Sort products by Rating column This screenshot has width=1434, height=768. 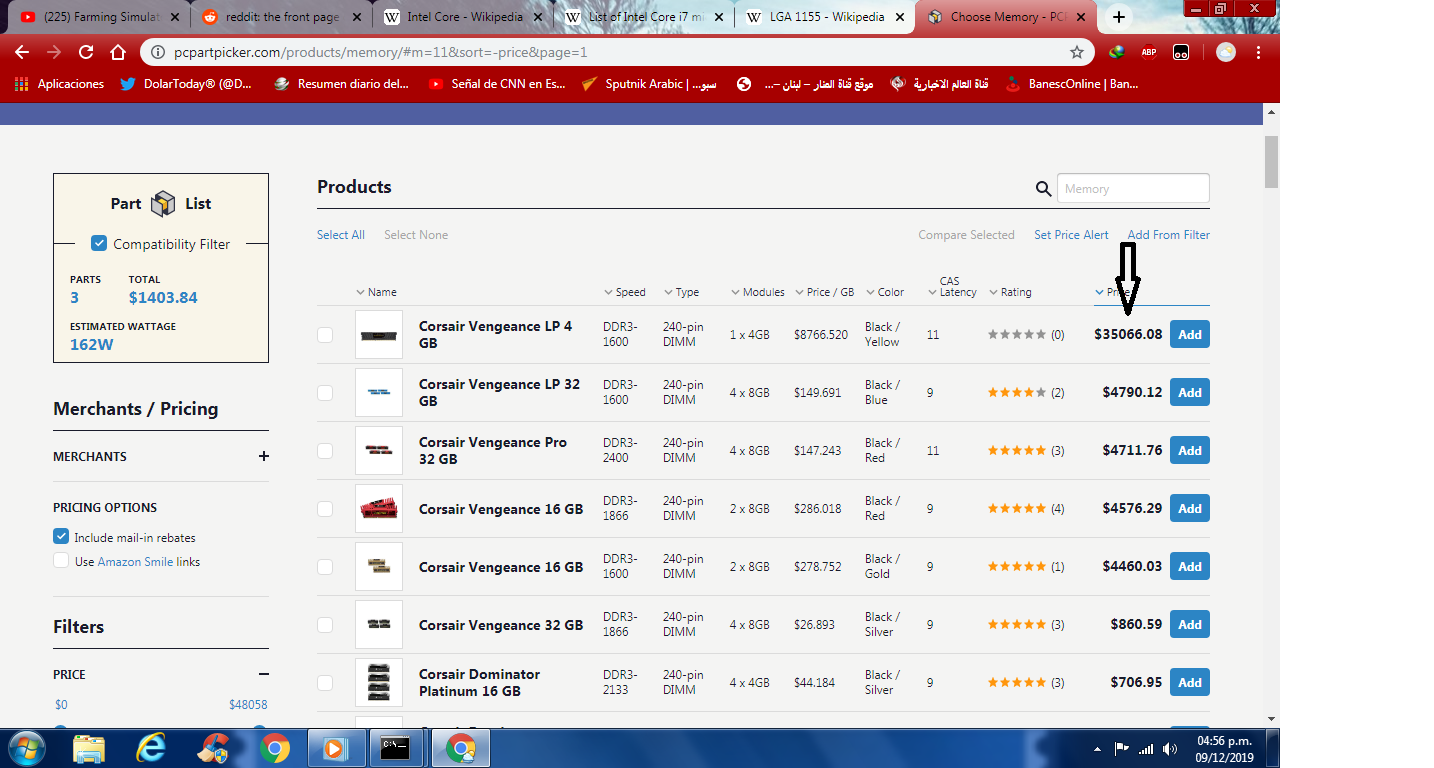point(1010,292)
